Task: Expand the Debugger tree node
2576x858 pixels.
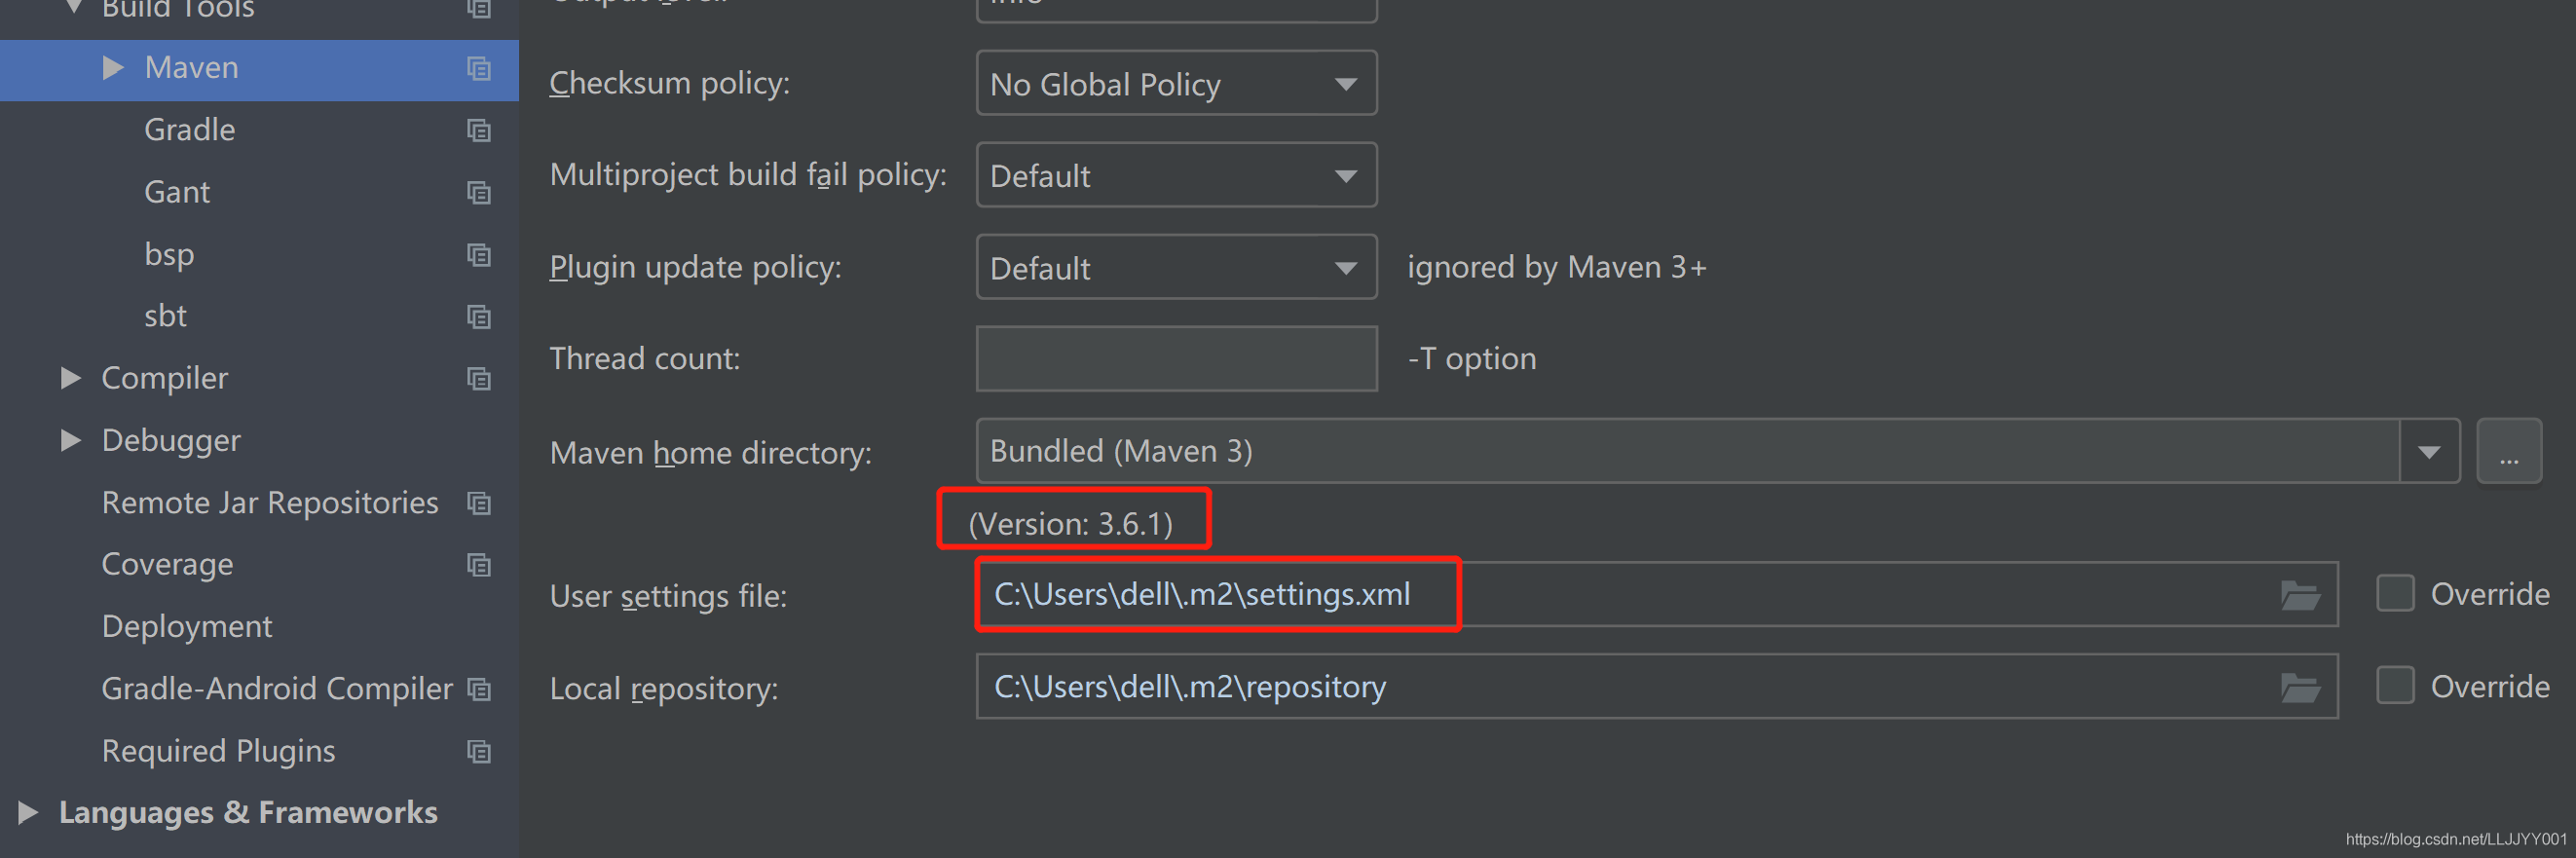Action: pos(70,440)
